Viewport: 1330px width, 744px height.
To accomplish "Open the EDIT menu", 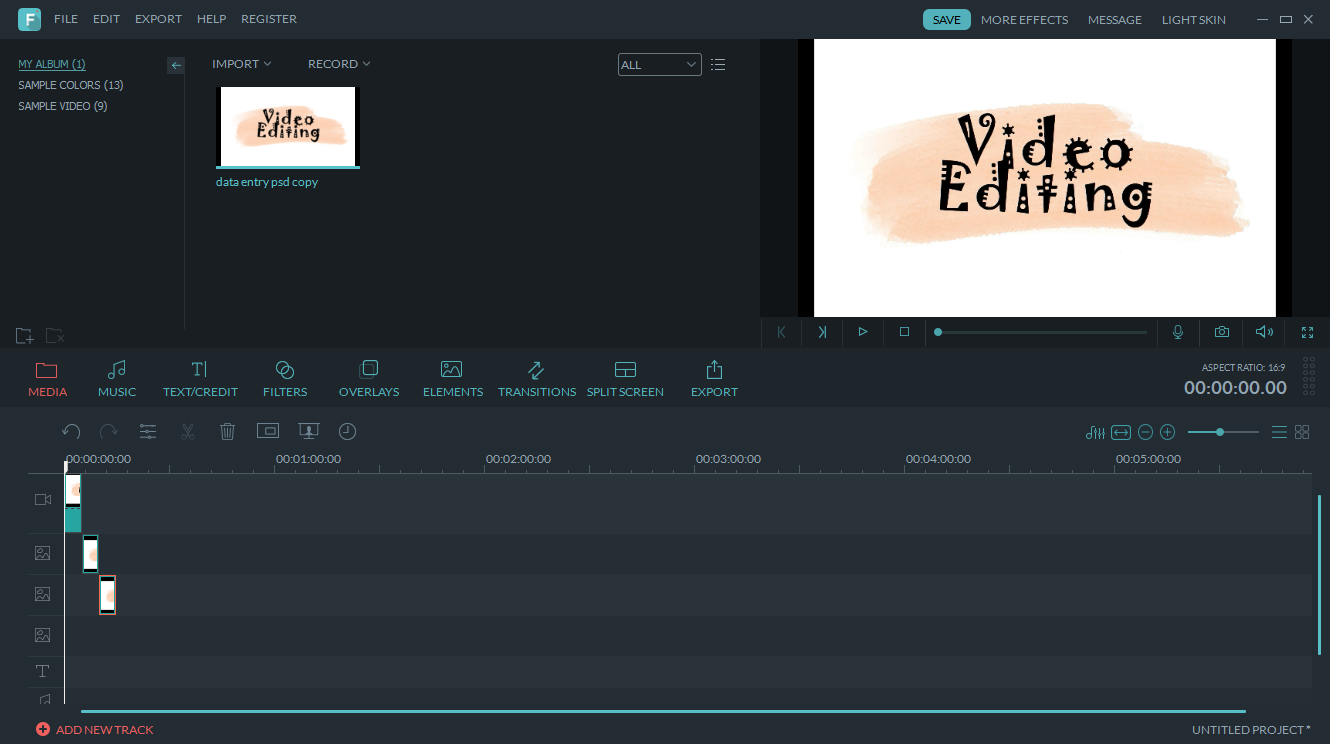I will [106, 19].
